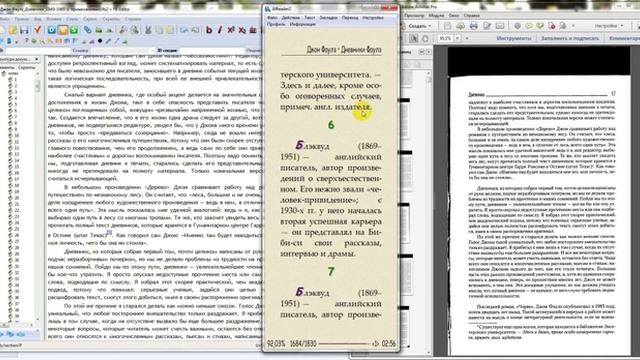Open the 'Переход' menu in AlReader2
Image resolution: width=640 pixels, height=360 pixels.
tap(350, 18)
